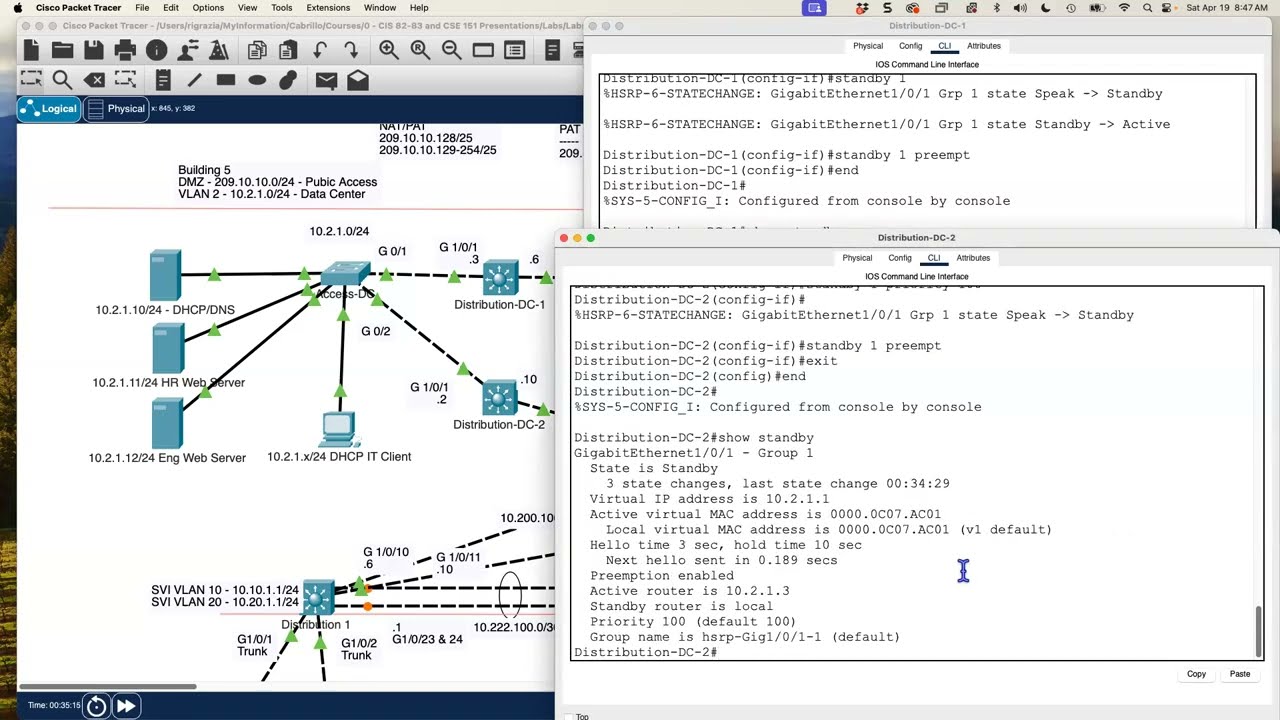Viewport: 1280px width, 720px height.
Task: Save the network with the floppy icon
Action: click(x=94, y=50)
